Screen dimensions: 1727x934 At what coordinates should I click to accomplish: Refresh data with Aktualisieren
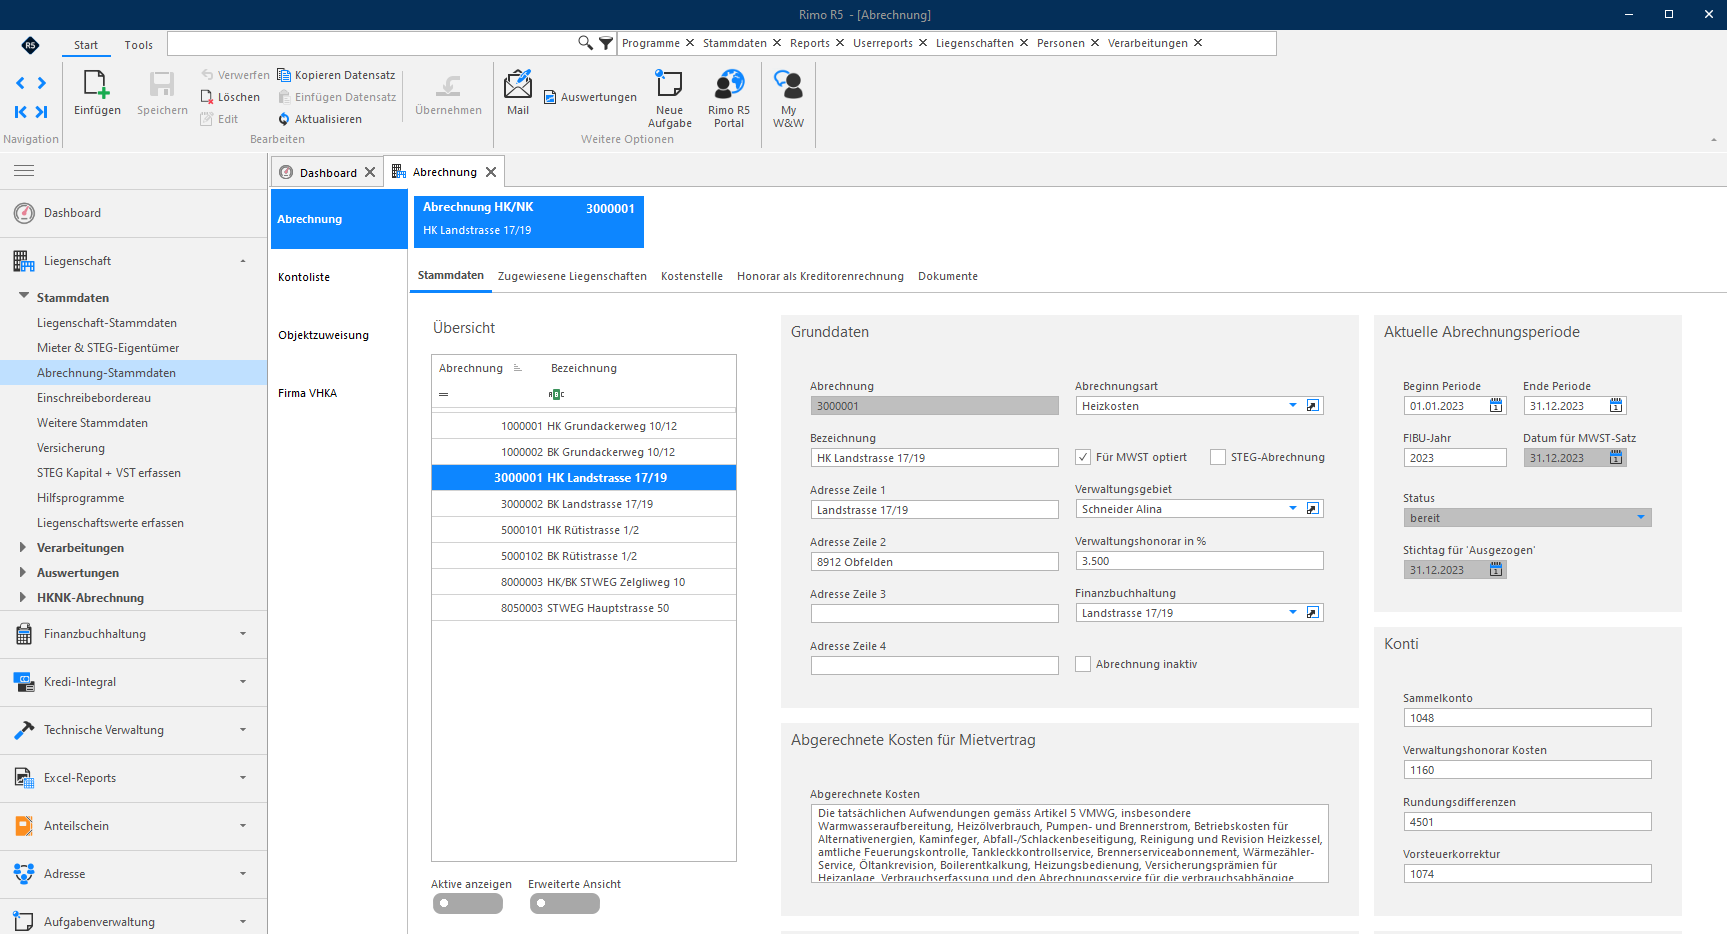pyautogui.click(x=320, y=119)
